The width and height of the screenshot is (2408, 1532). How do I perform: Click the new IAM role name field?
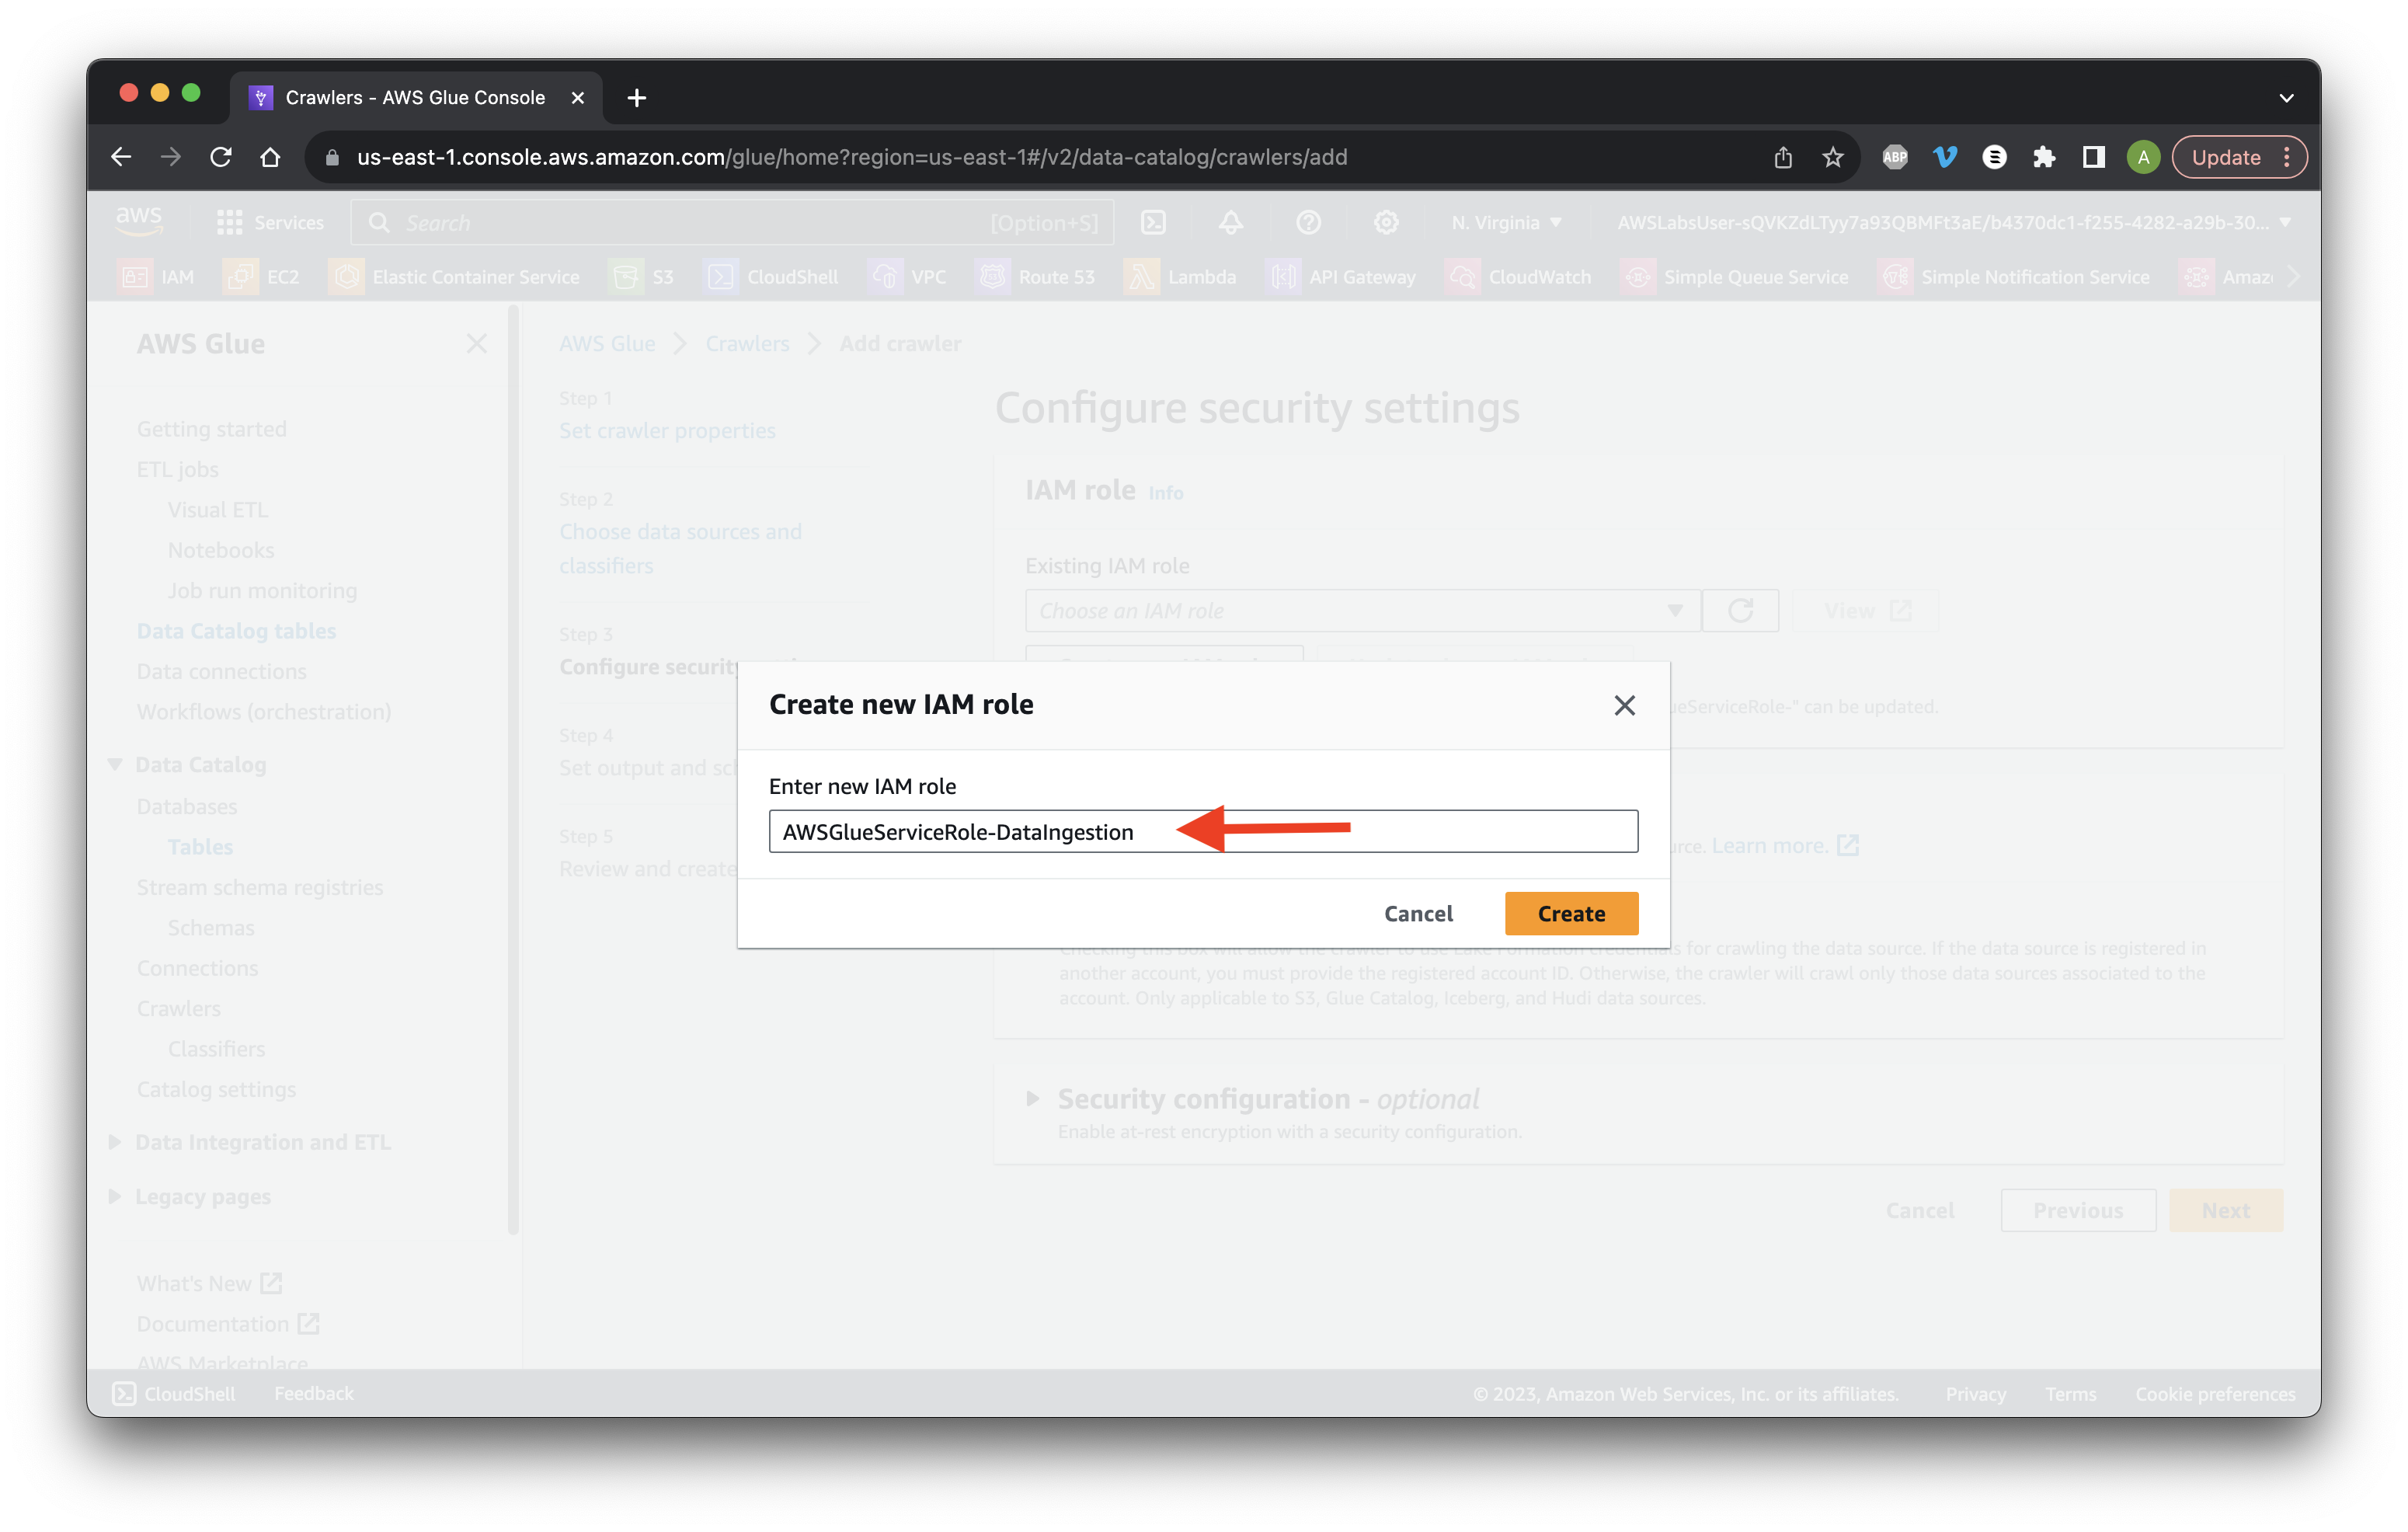point(1203,831)
